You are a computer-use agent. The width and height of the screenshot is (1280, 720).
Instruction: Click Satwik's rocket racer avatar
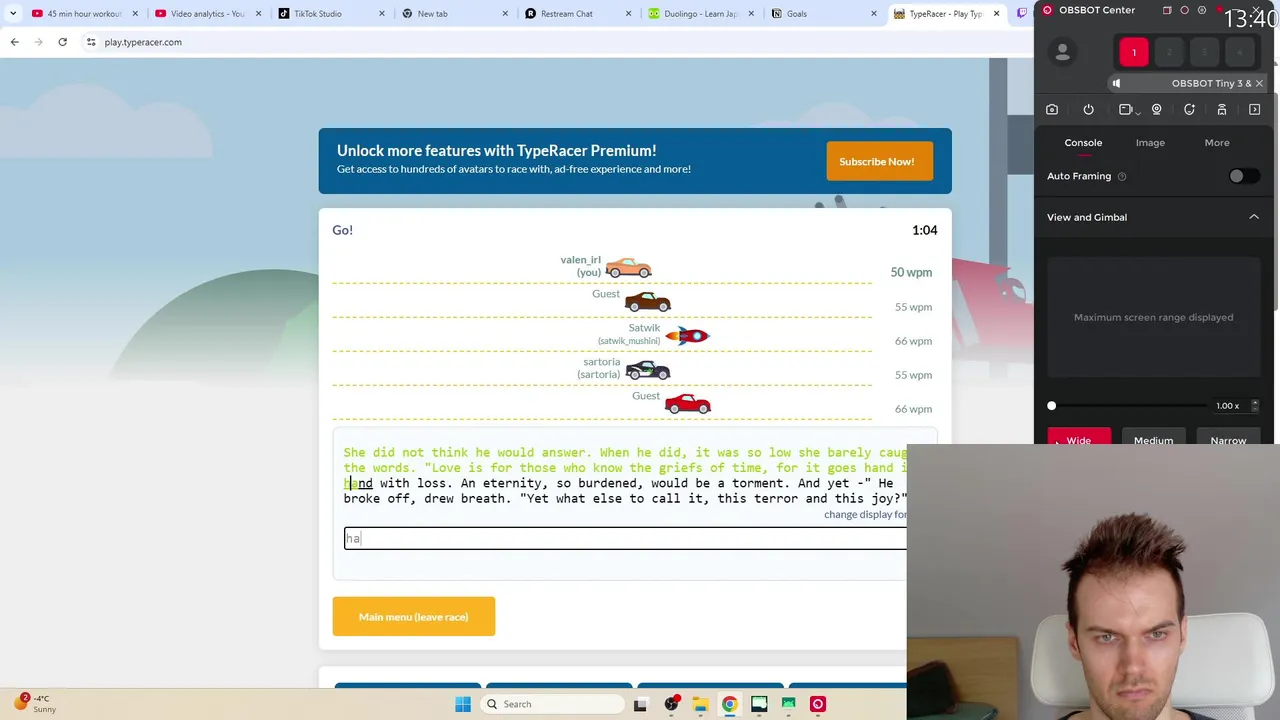pyautogui.click(x=687, y=336)
